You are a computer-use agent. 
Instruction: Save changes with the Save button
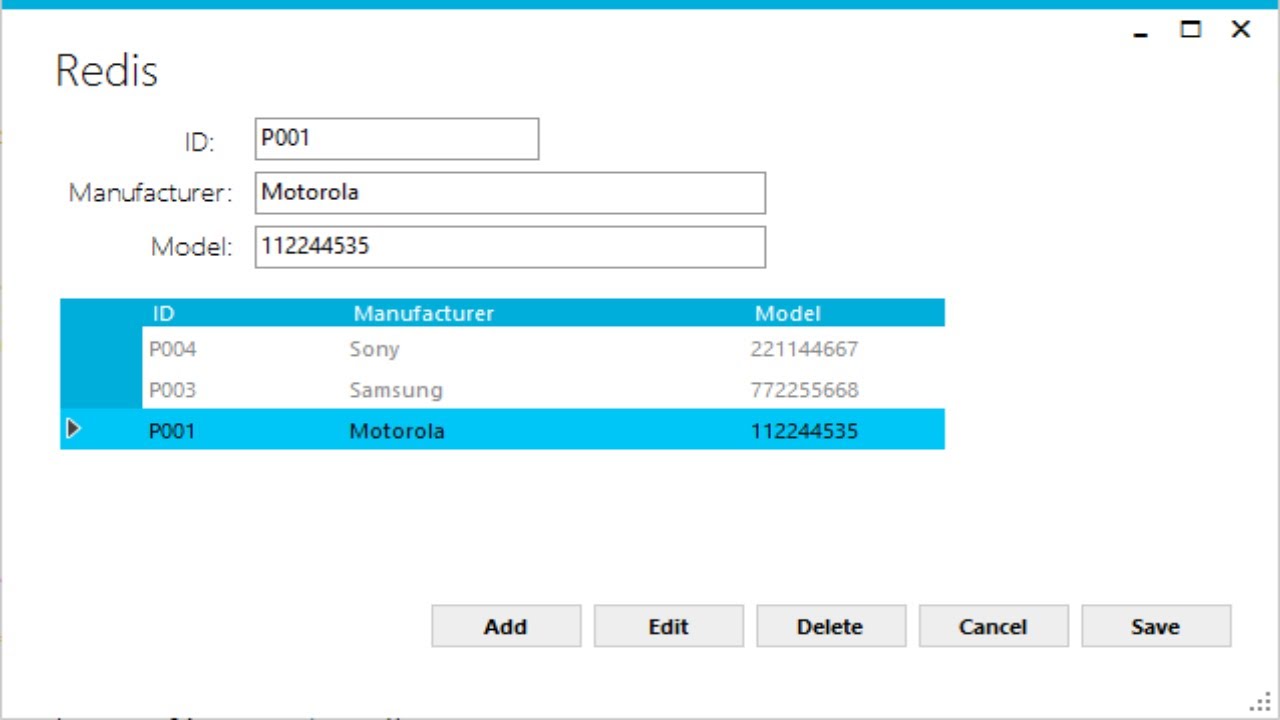point(1156,626)
